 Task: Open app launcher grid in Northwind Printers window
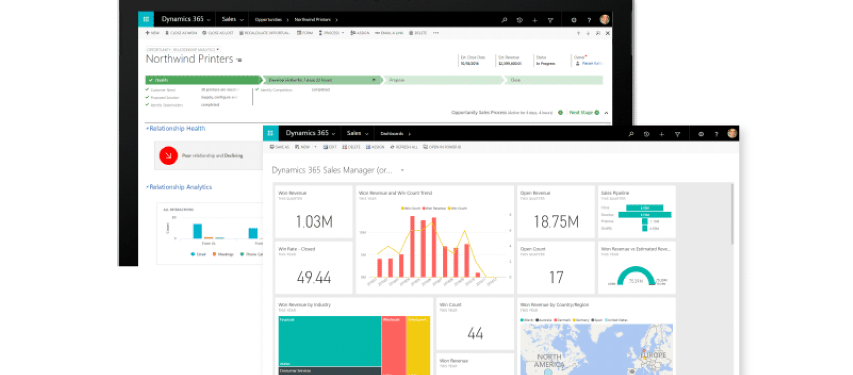click(146, 20)
